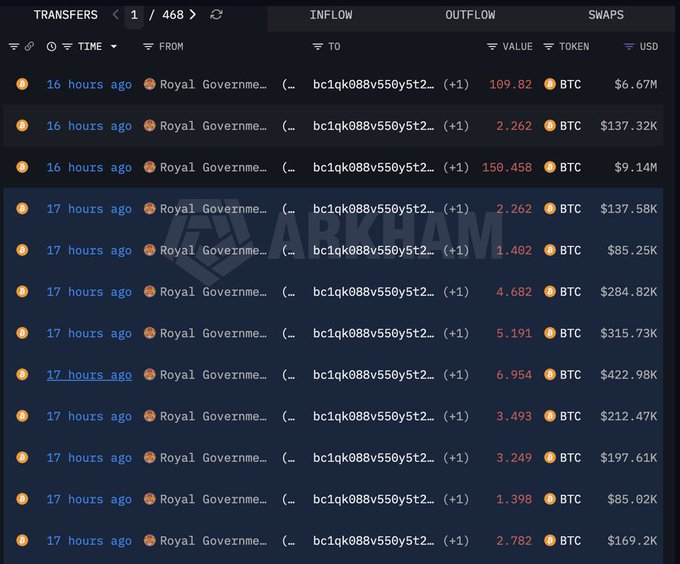Expand the (+1) recipients in 2.782 row
Image resolution: width=680 pixels, height=564 pixels.
456,541
